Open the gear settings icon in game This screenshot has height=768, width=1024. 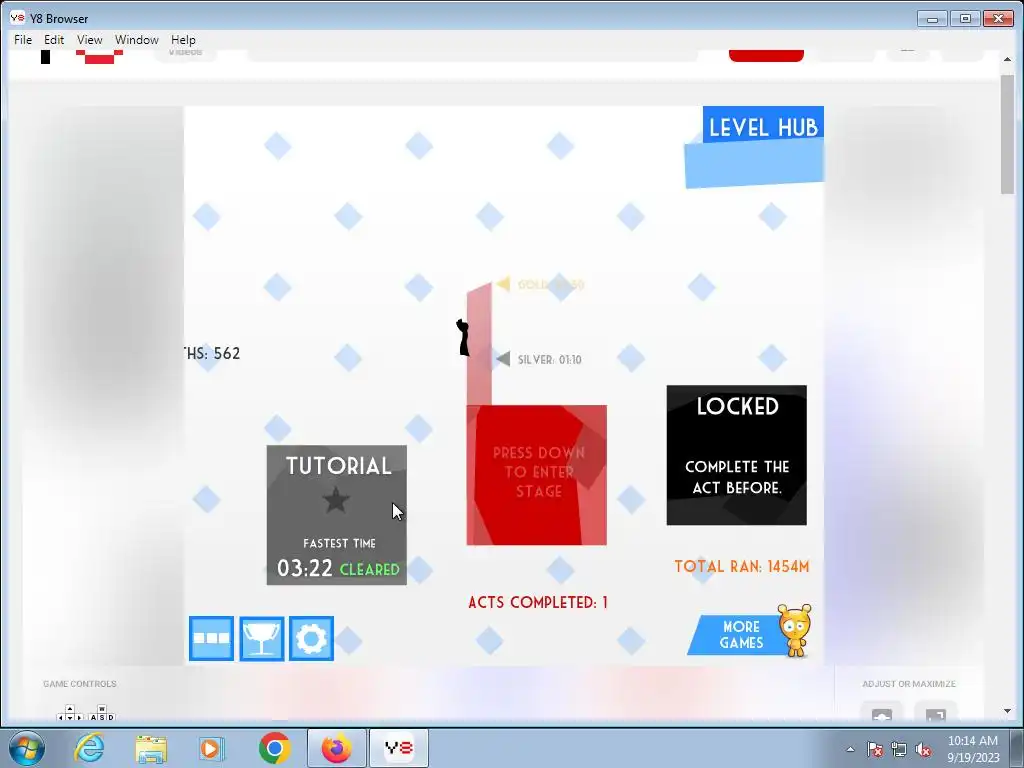[x=312, y=638]
